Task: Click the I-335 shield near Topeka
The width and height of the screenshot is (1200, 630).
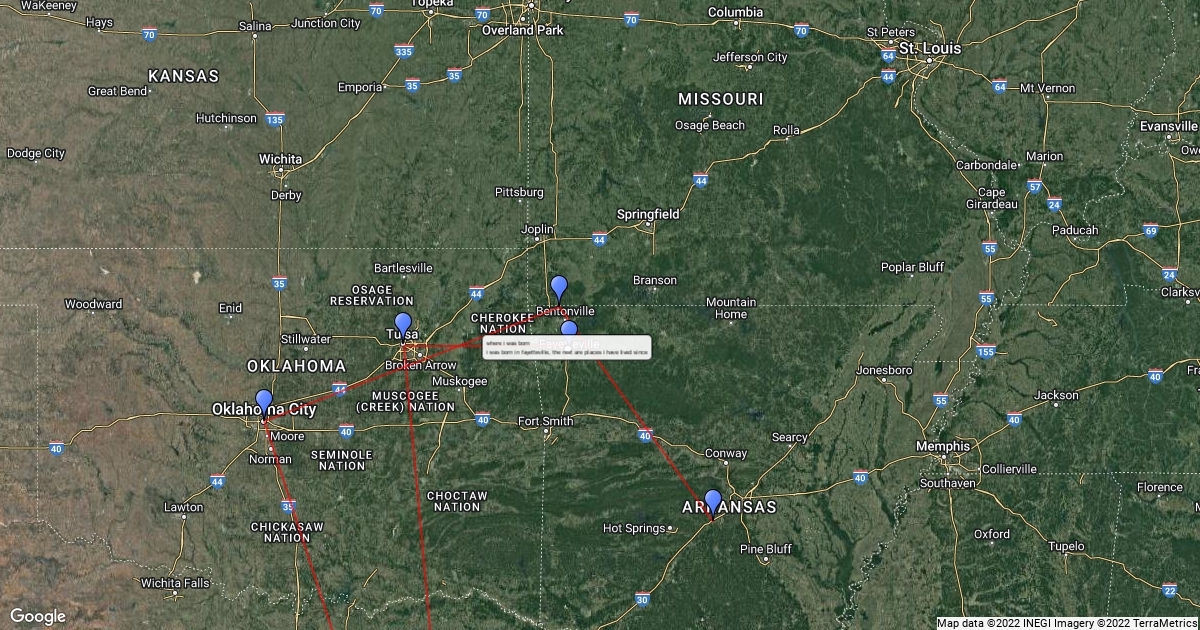Action: (404, 51)
